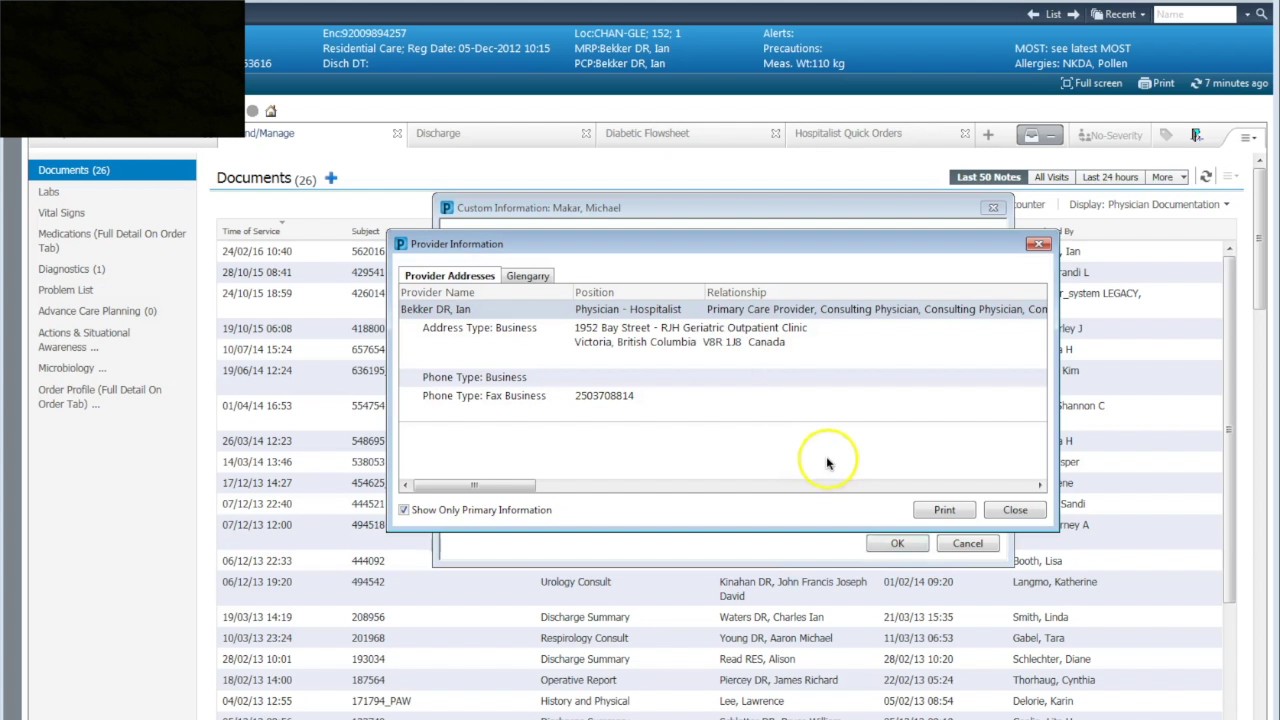This screenshot has height=720, width=1280.
Task: Select the All Visits filter
Action: pyautogui.click(x=1051, y=177)
